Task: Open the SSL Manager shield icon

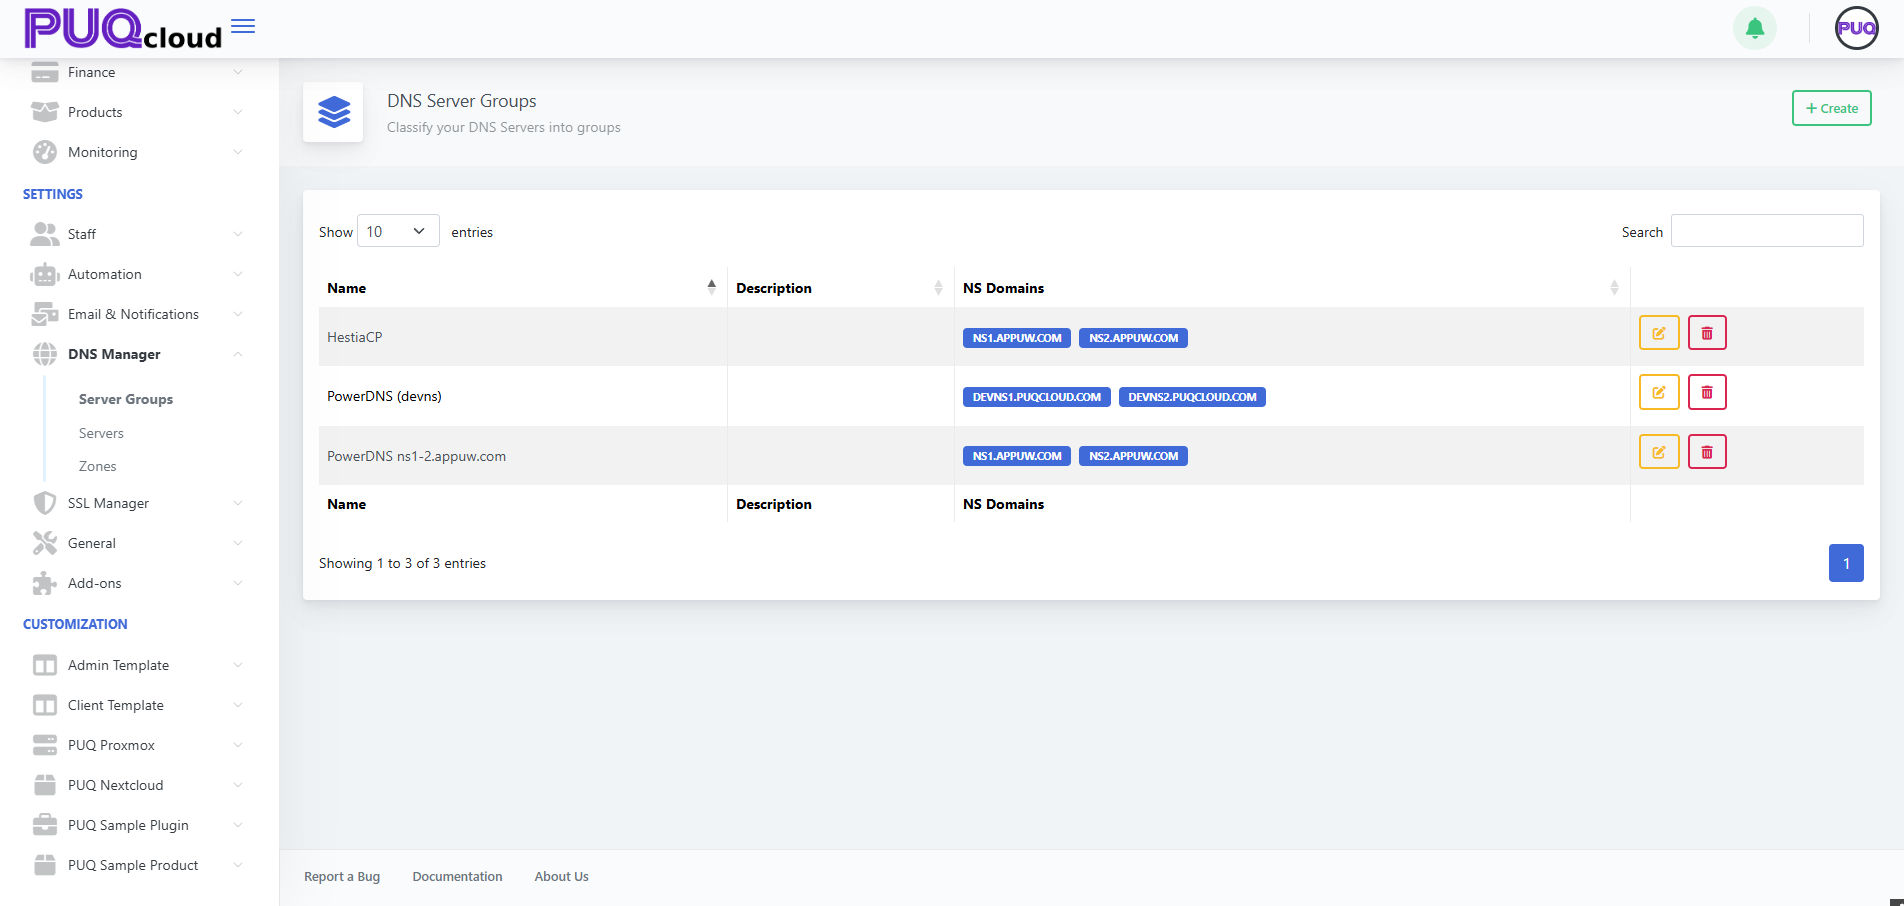Action: 45,503
